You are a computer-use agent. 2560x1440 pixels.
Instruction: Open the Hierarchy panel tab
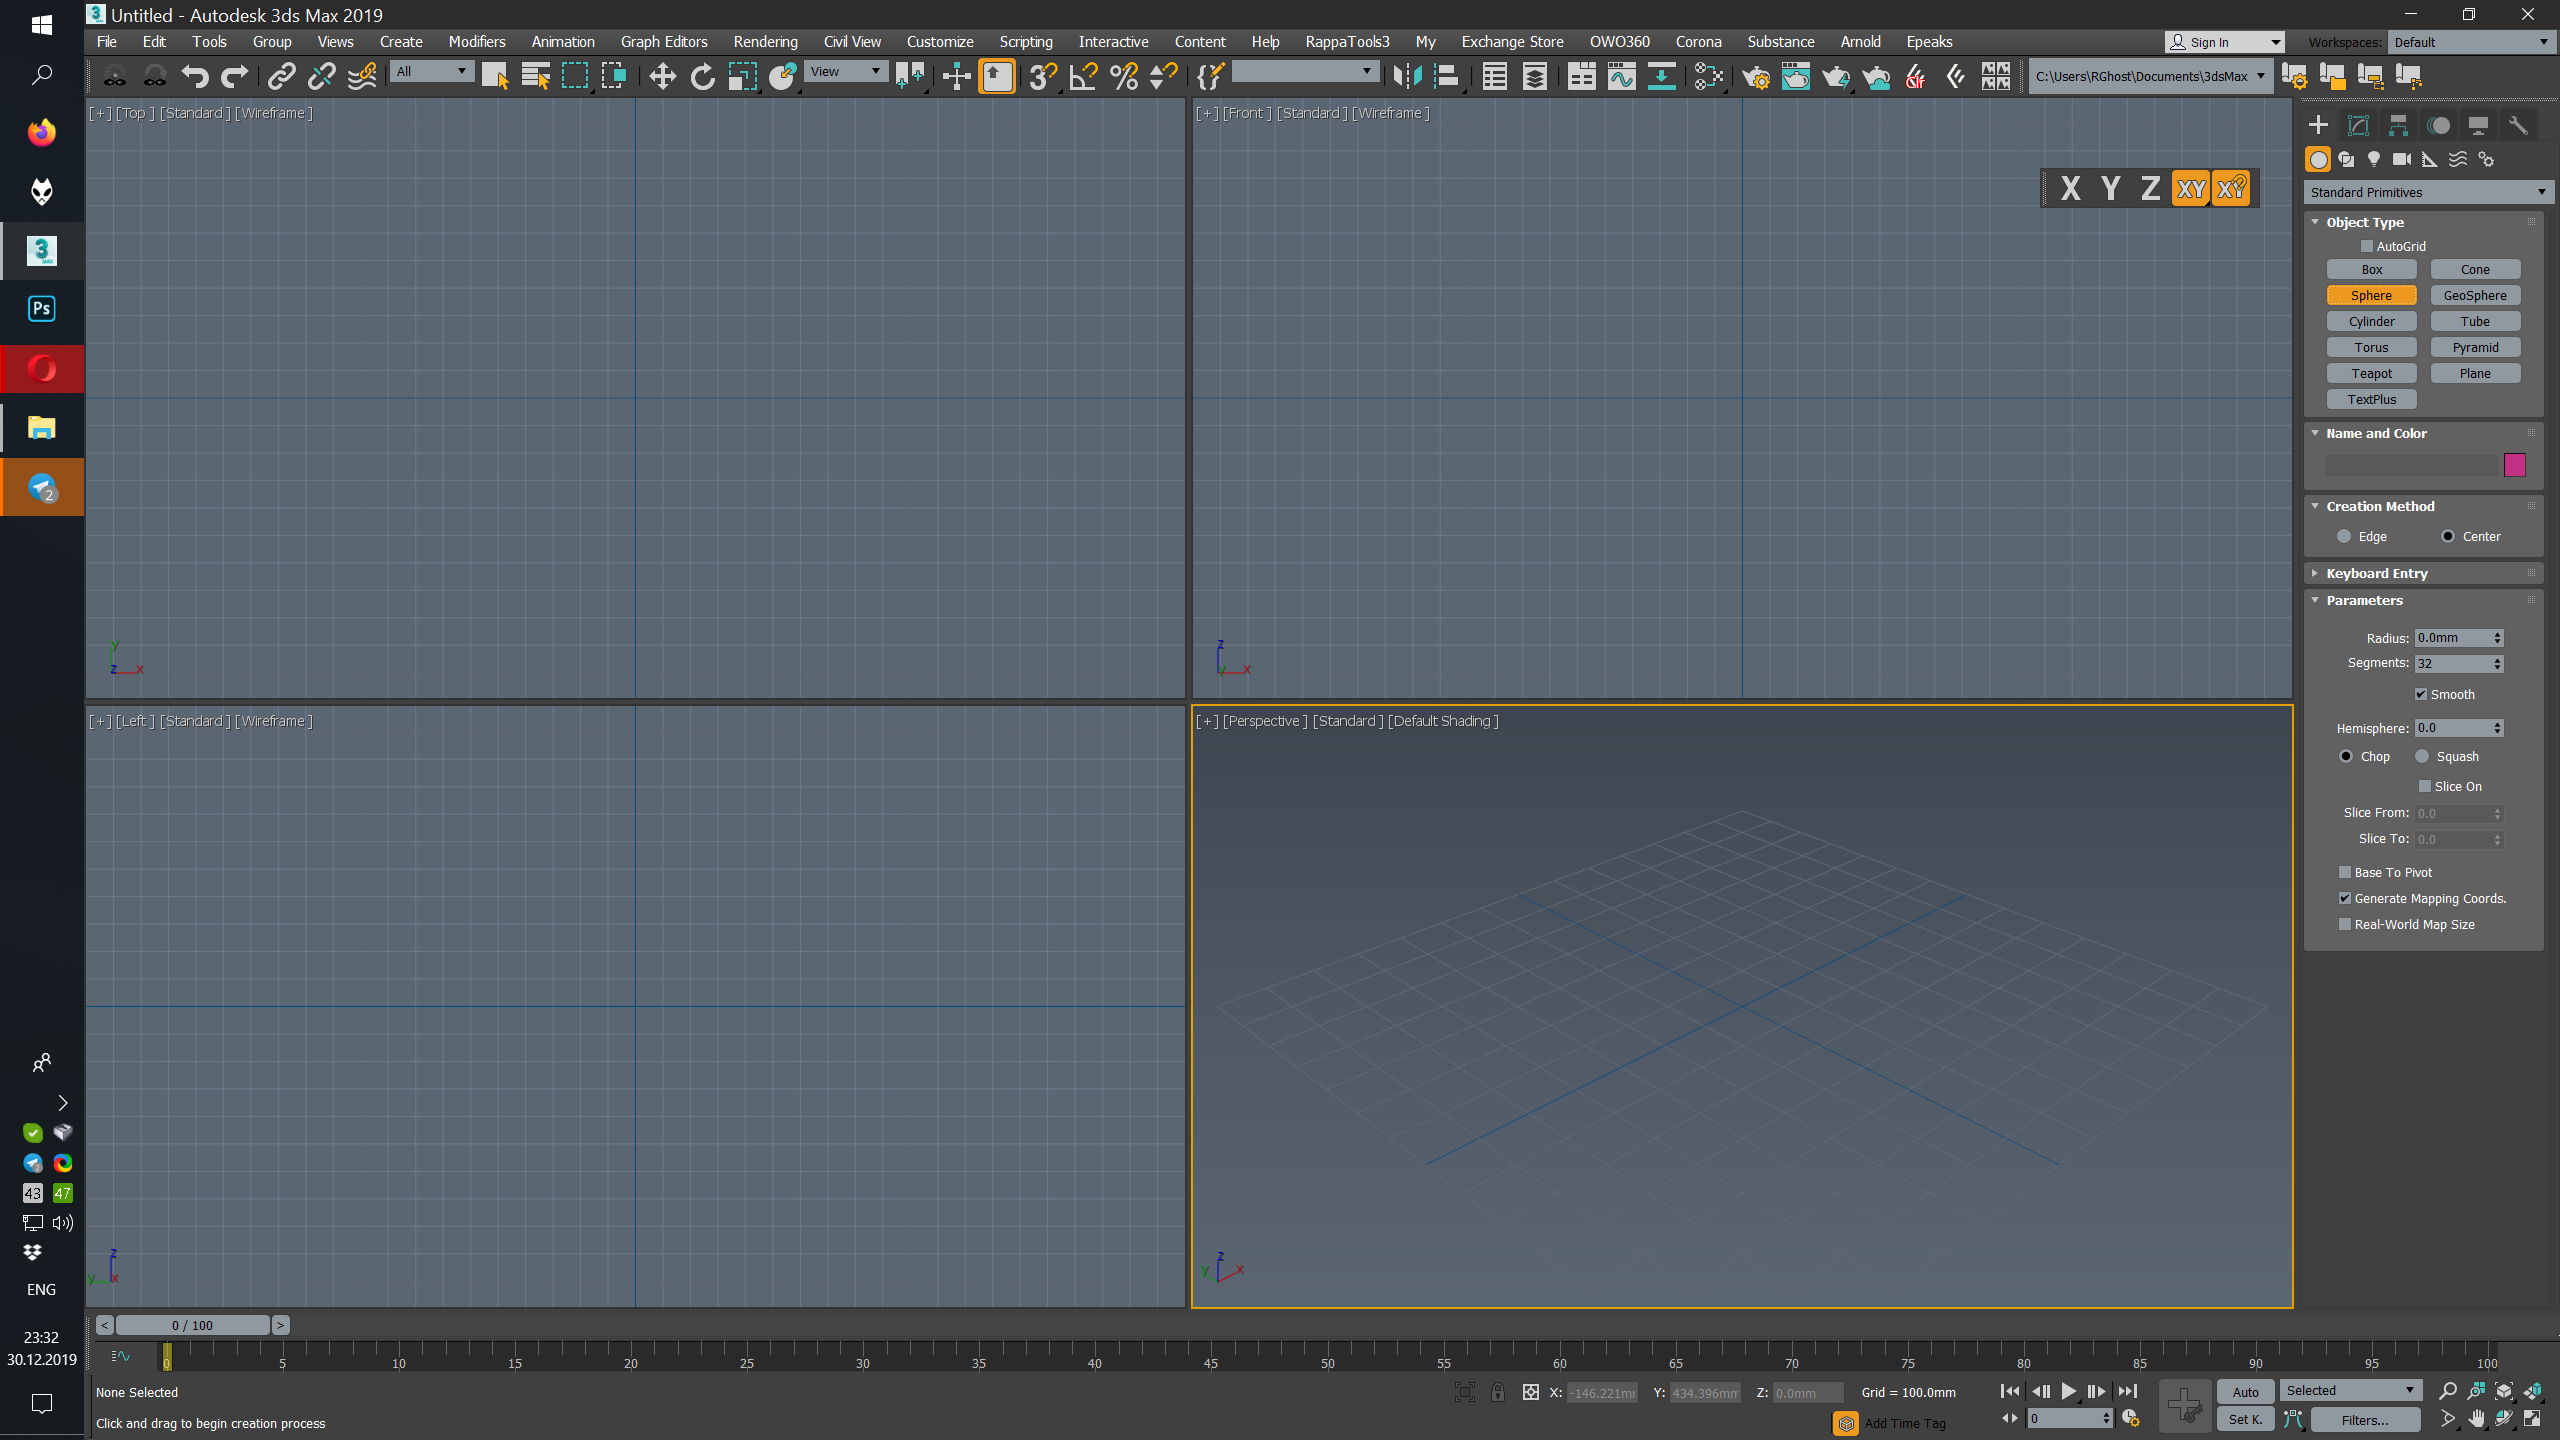pyautogui.click(x=2398, y=125)
